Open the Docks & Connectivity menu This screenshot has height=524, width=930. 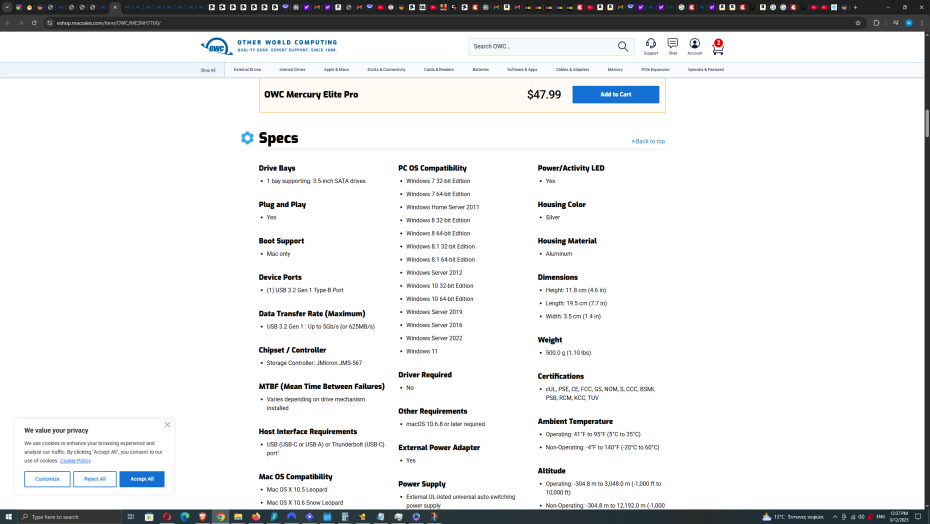pyautogui.click(x=386, y=69)
